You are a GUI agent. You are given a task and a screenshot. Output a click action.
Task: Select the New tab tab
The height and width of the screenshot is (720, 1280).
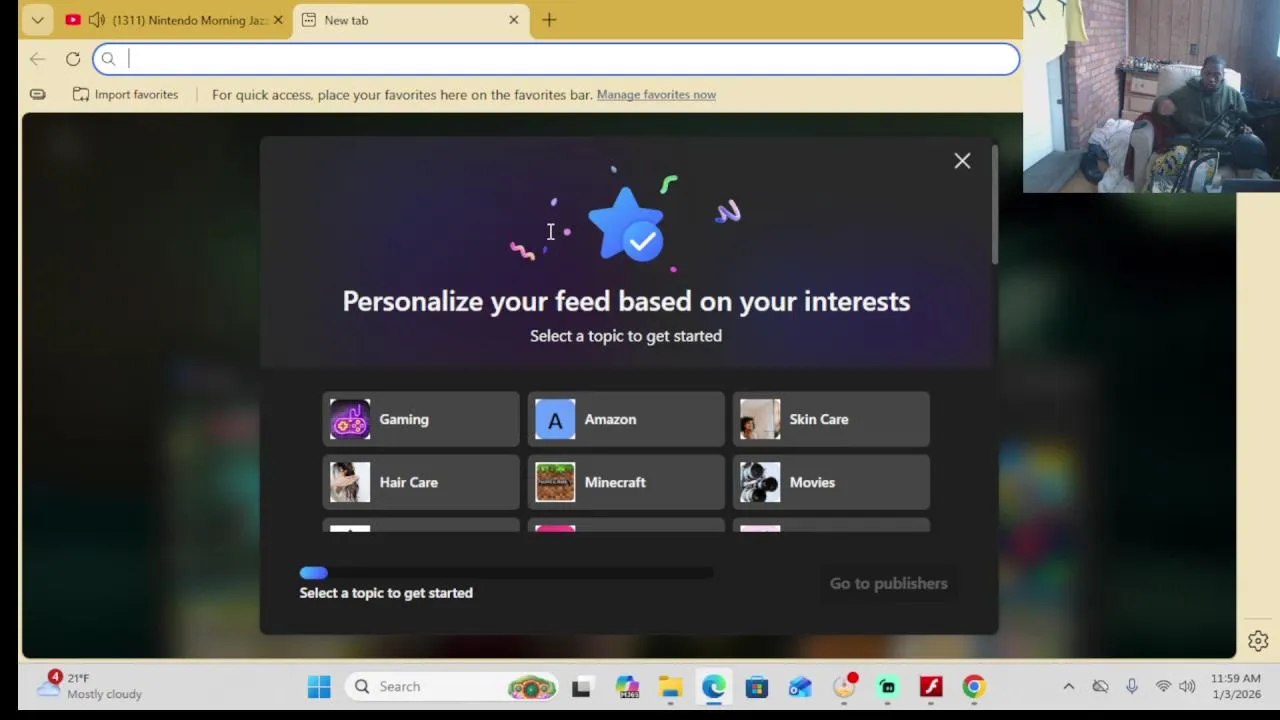(x=411, y=20)
